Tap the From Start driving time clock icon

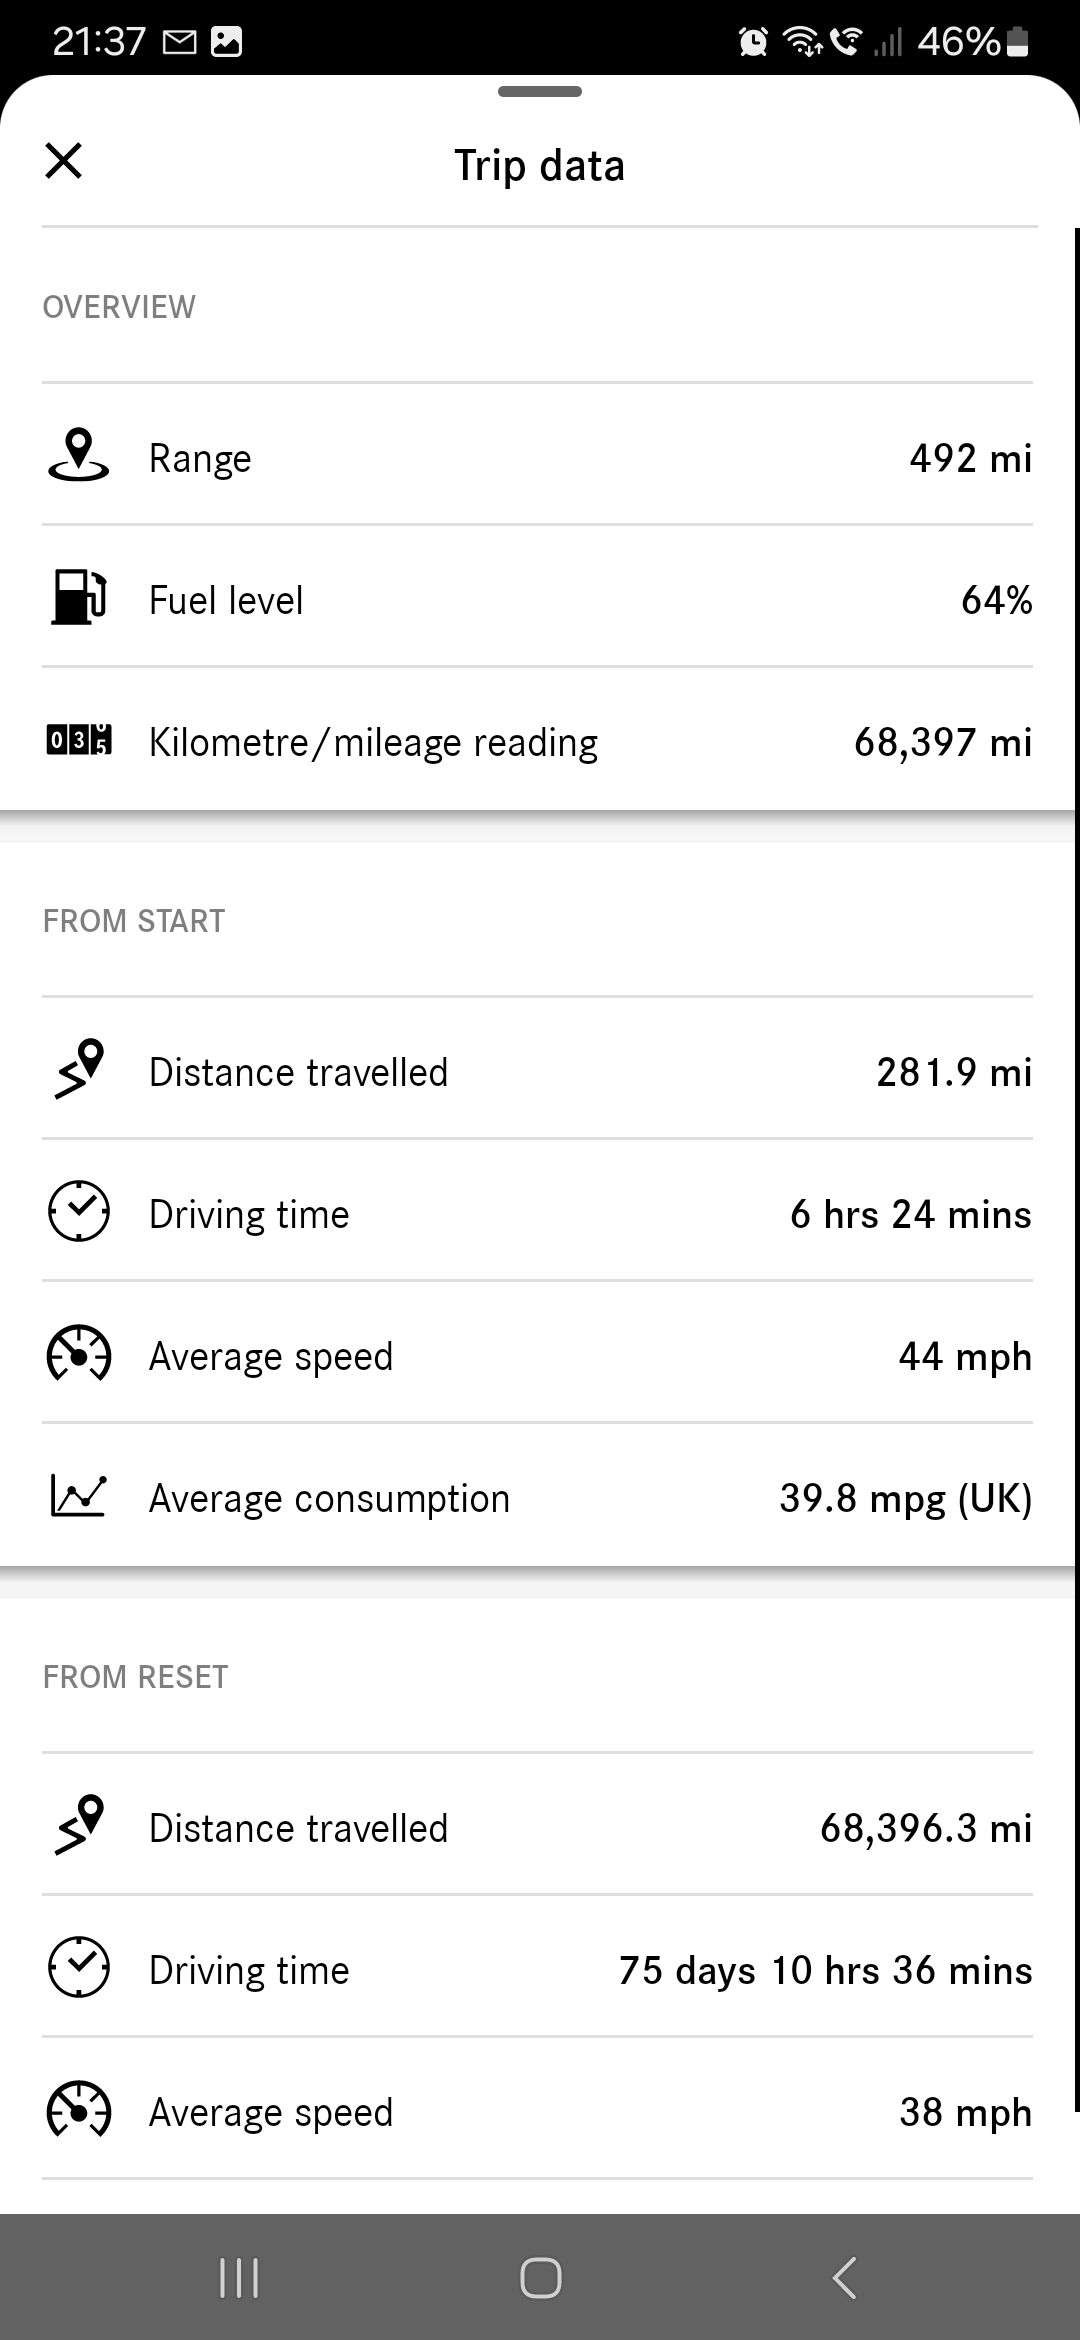pyautogui.click(x=78, y=1212)
